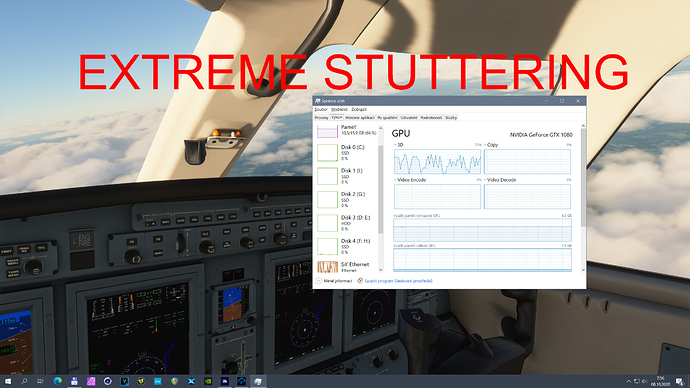Open the notification Action Center

[x=680, y=381]
